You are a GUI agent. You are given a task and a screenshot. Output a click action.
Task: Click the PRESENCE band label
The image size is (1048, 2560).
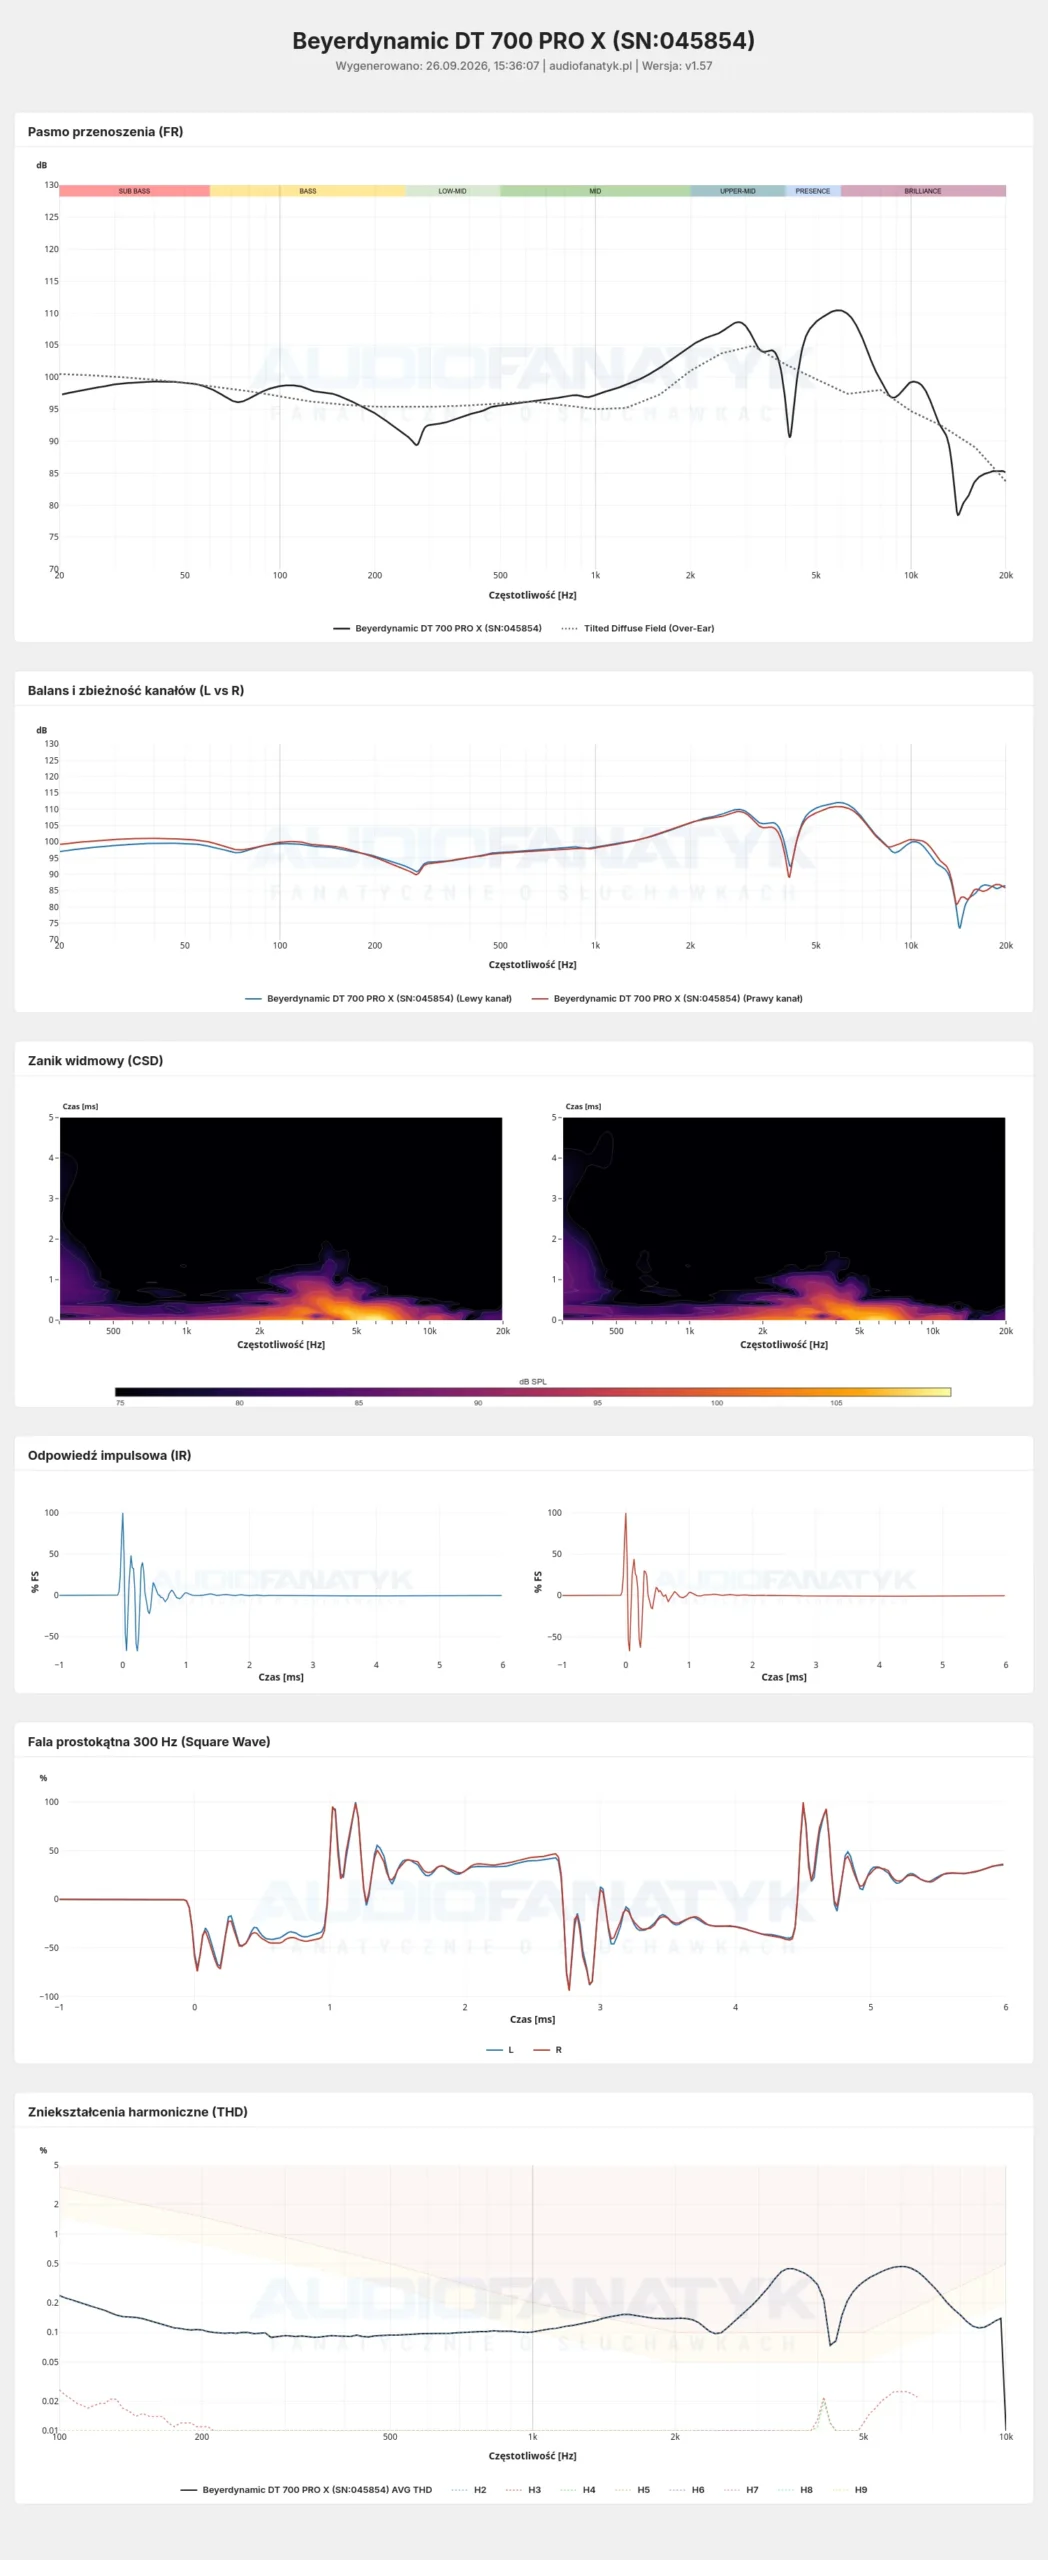point(813,191)
